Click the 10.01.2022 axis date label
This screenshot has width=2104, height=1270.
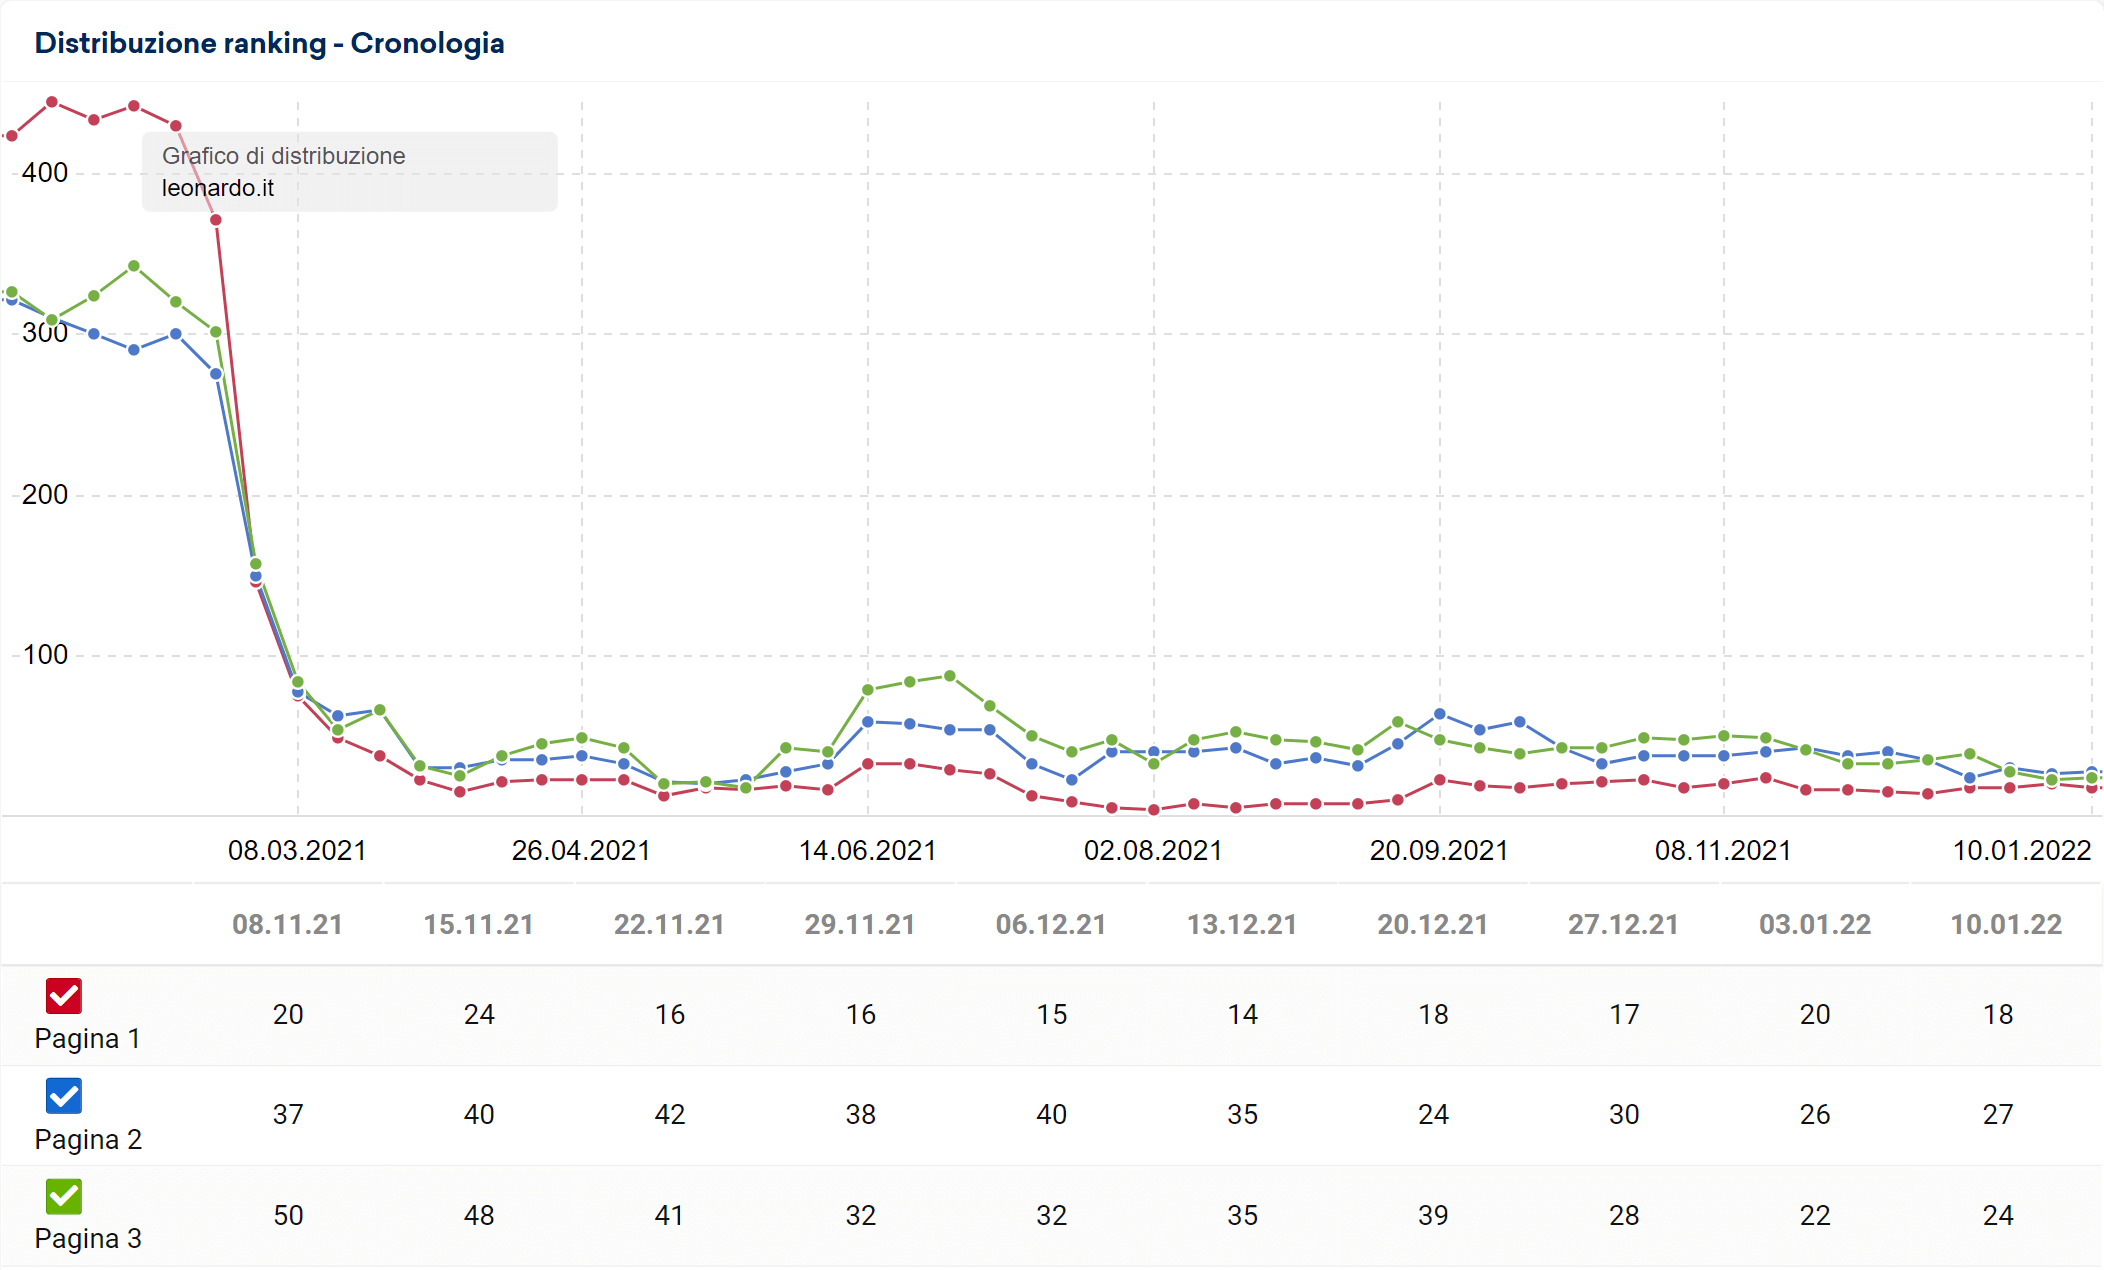2022,851
